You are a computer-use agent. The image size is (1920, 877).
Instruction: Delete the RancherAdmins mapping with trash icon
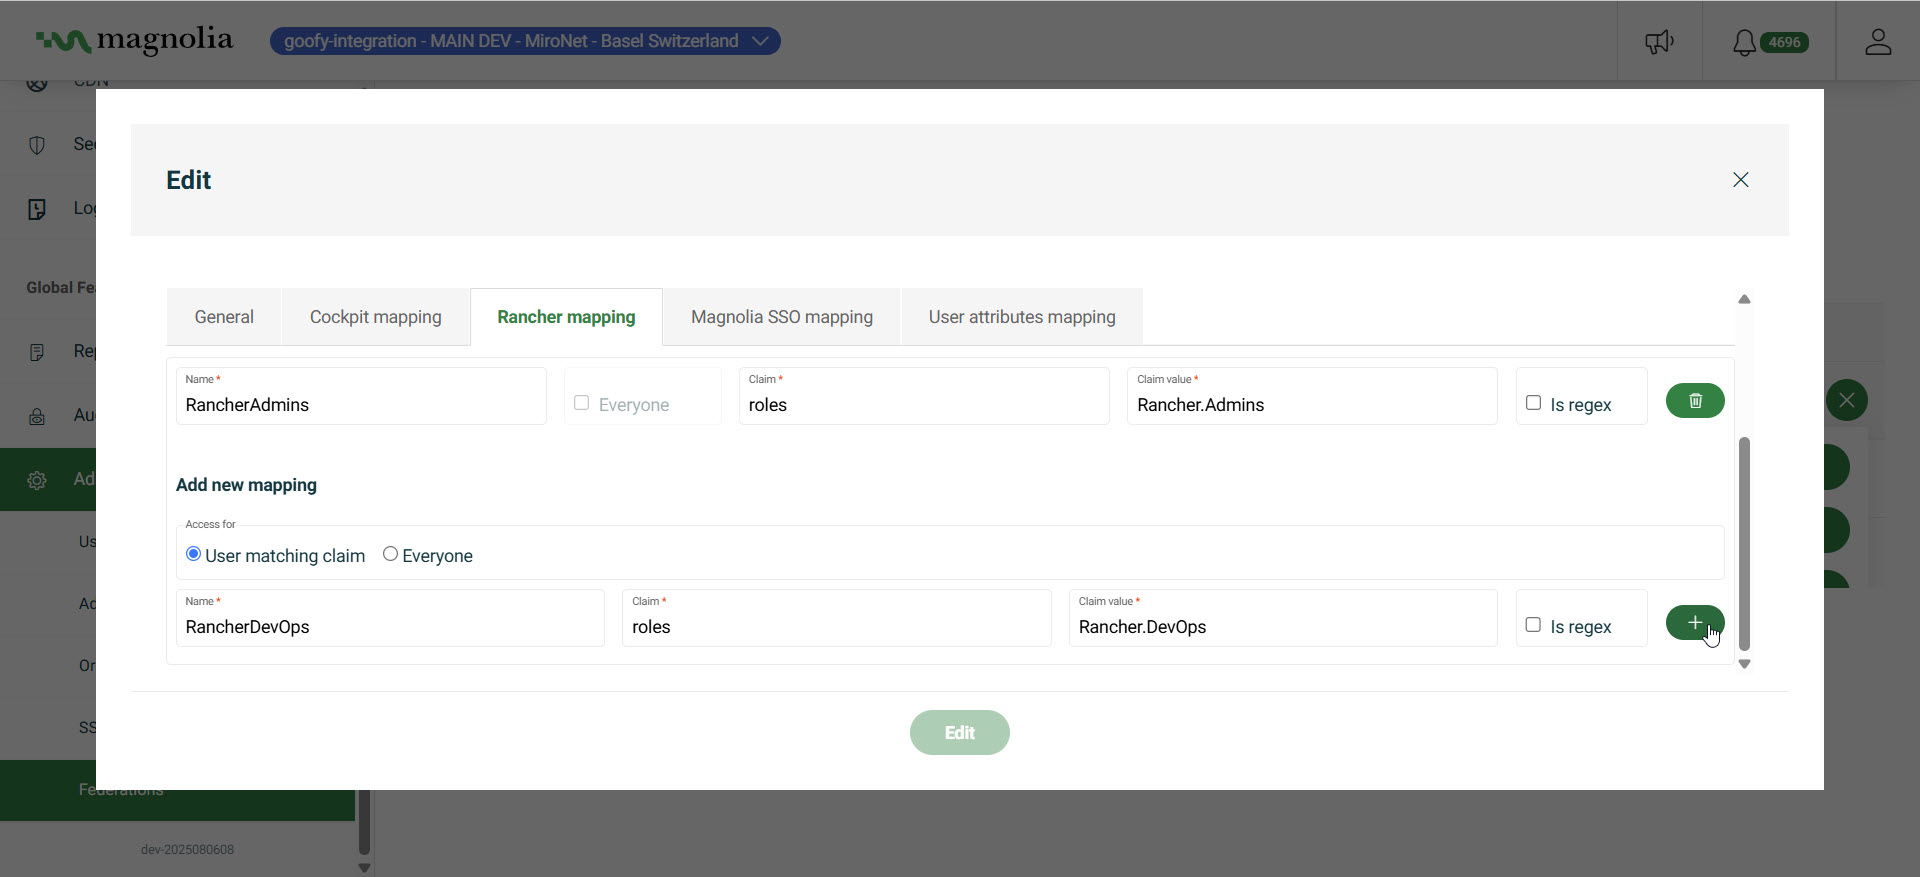1694,401
